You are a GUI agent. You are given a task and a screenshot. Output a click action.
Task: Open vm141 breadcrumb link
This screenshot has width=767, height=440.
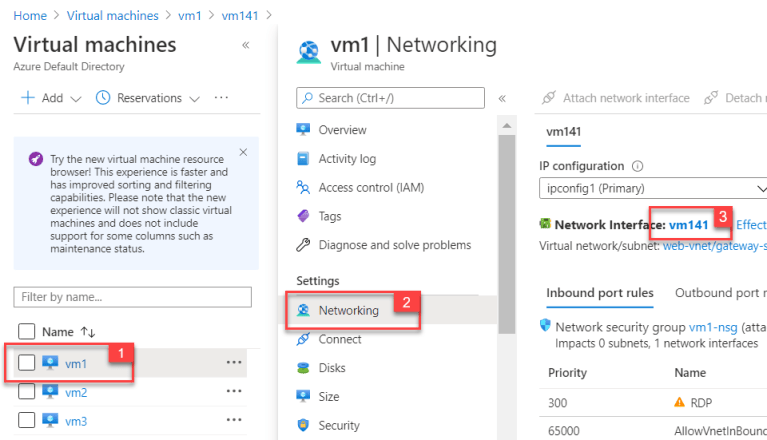[240, 16]
